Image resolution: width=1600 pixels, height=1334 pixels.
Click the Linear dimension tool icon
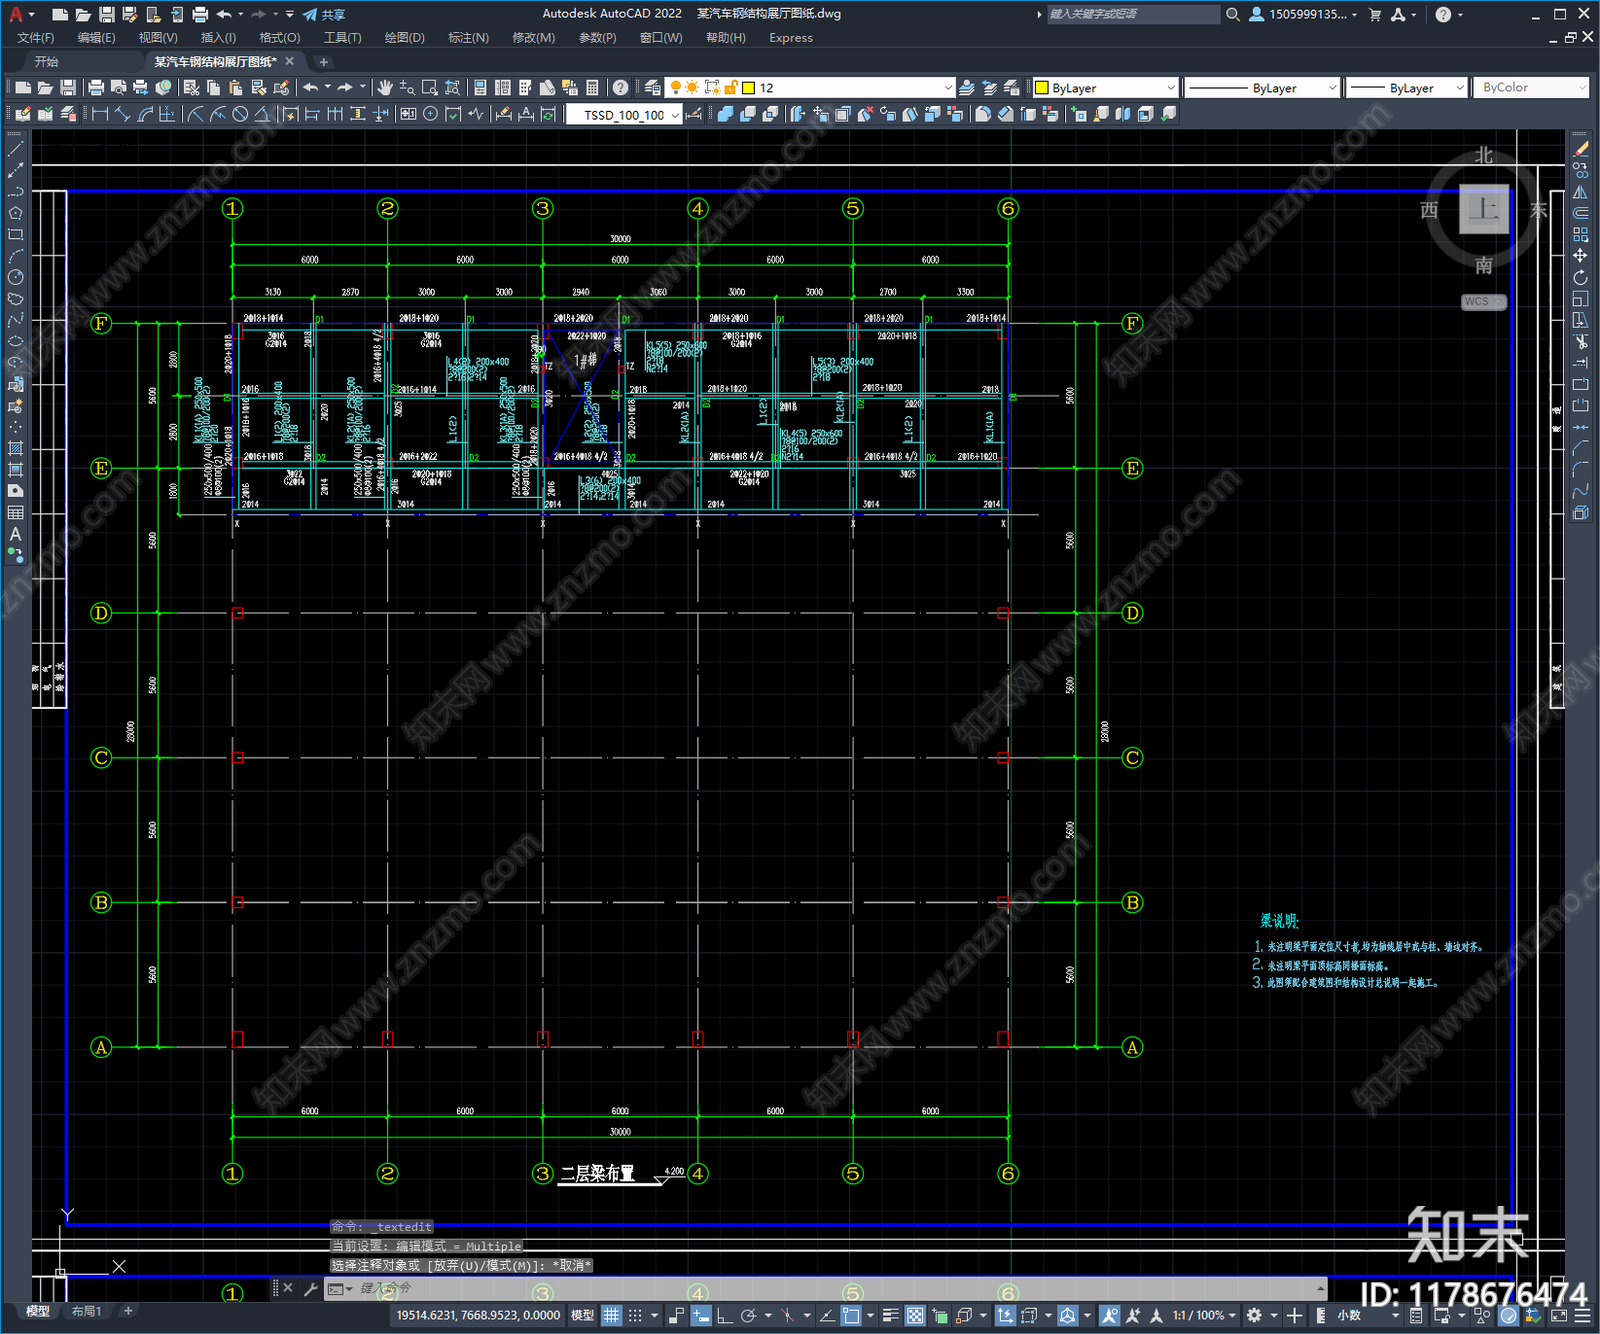tap(100, 114)
